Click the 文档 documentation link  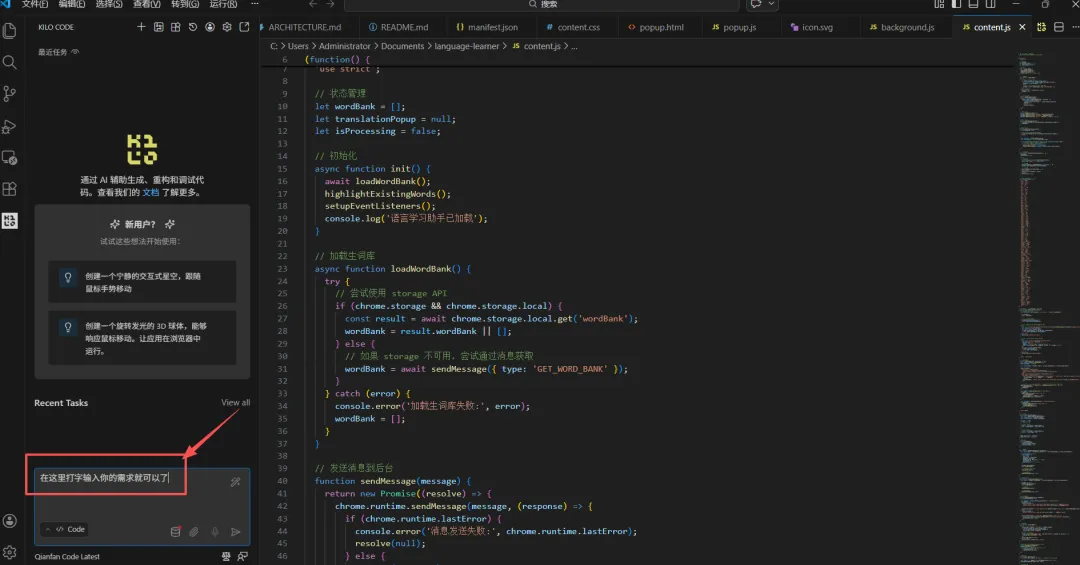pos(151,192)
